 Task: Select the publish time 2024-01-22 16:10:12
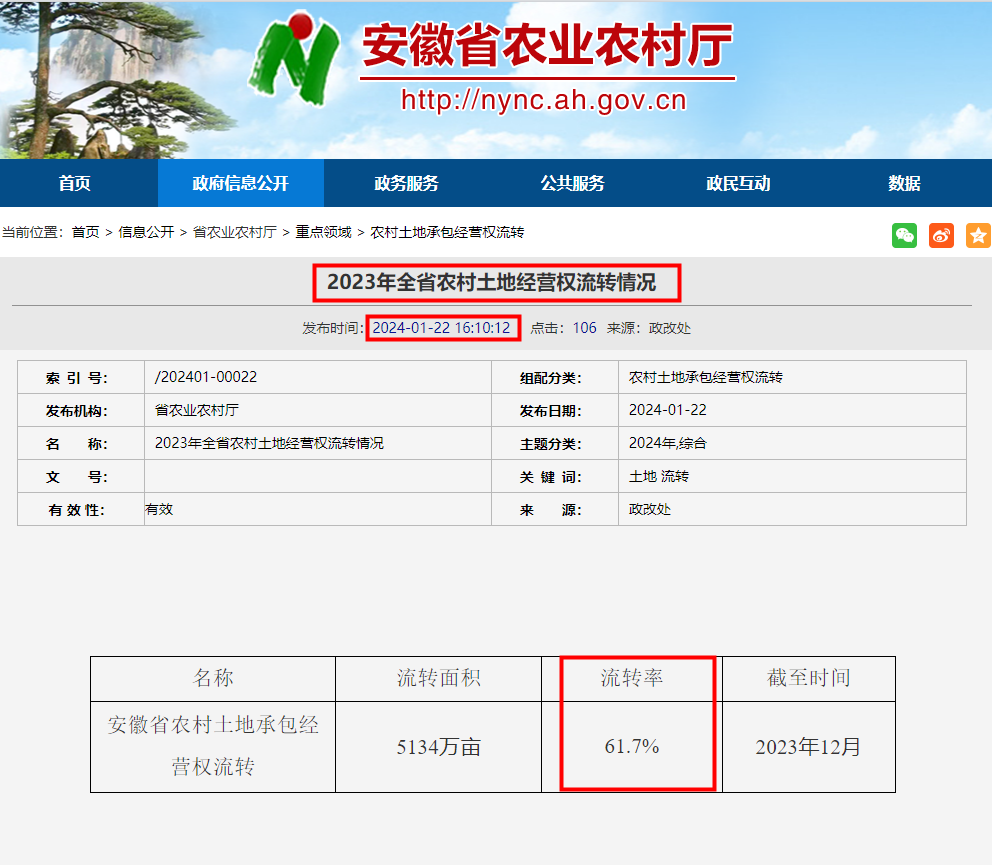pyautogui.click(x=443, y=327)
